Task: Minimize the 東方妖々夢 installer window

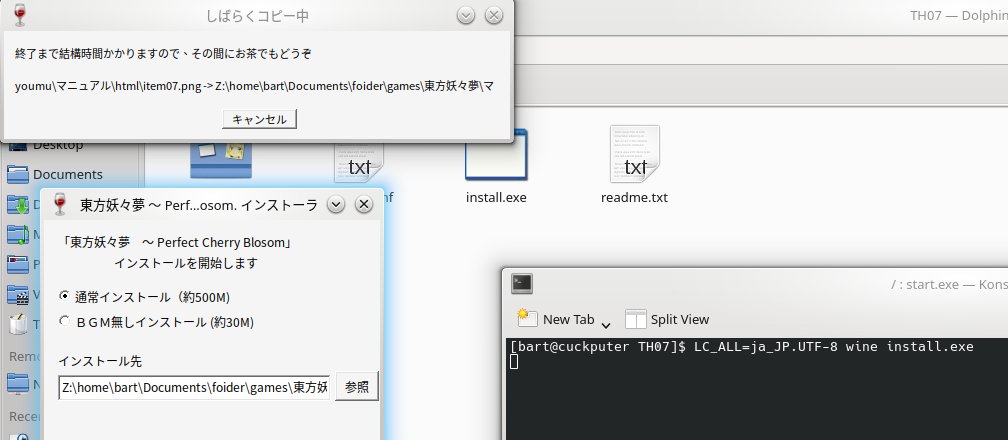Action: [x=336, y=205]
